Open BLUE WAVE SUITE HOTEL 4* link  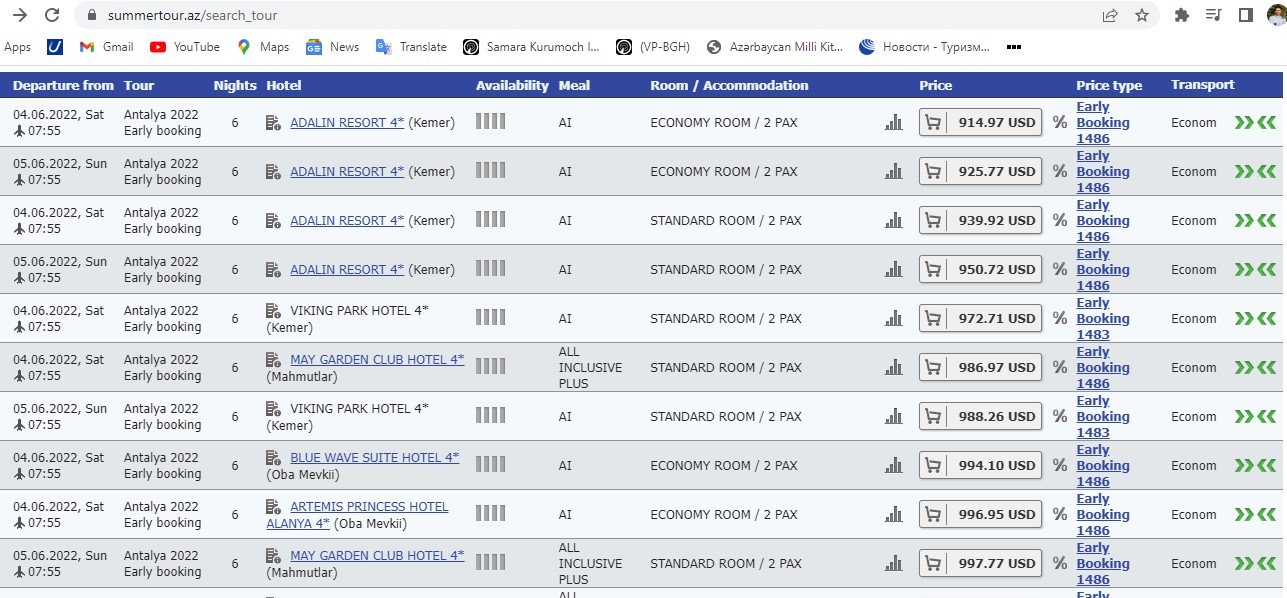click(374, 457)
